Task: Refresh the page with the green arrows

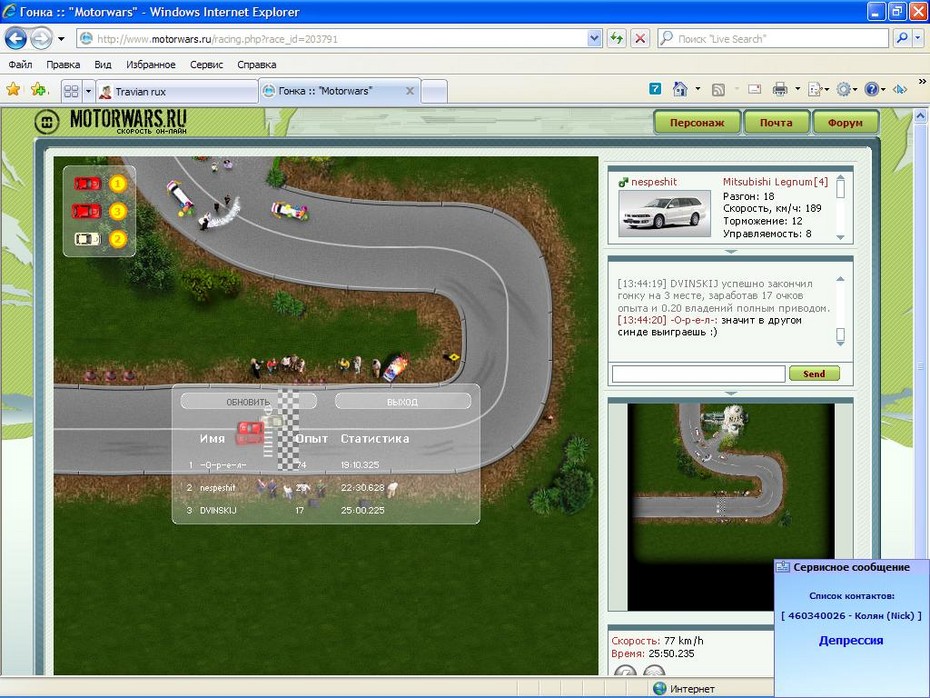Action: click(617, 39)
